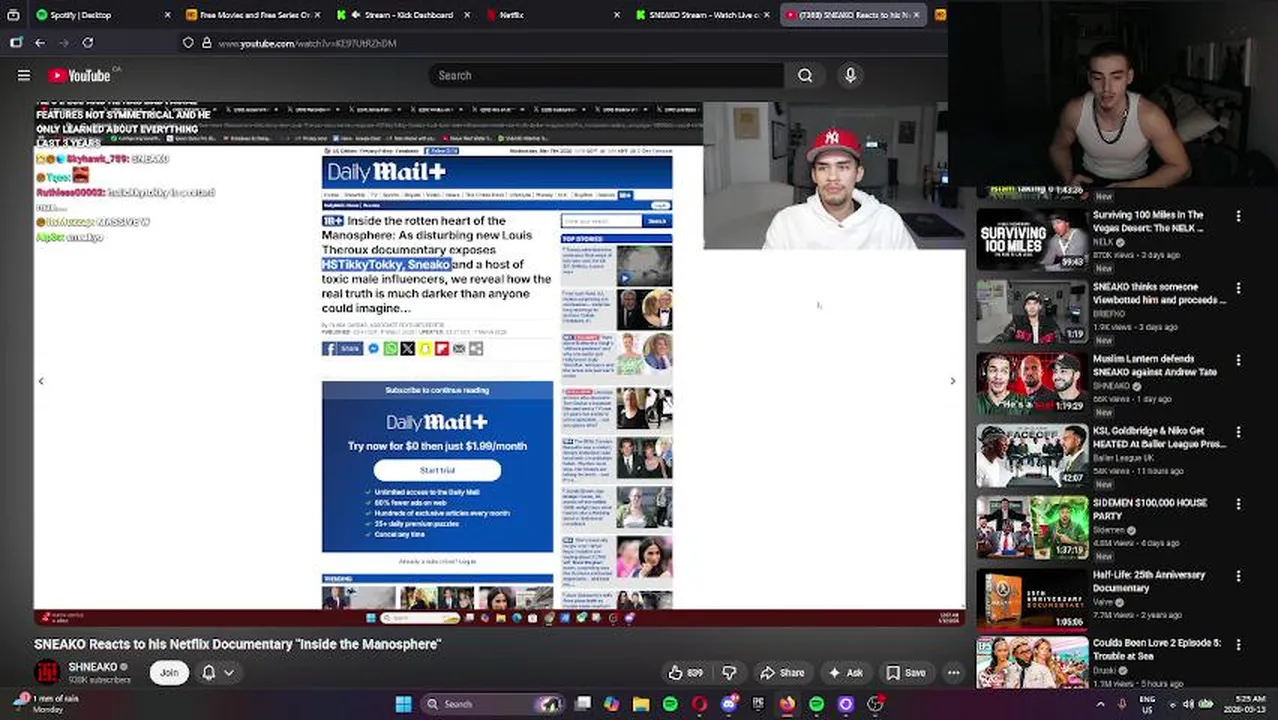Click the browser address bar URL
This screenshot has height=720, width=1278.
[x=307, y=43]
